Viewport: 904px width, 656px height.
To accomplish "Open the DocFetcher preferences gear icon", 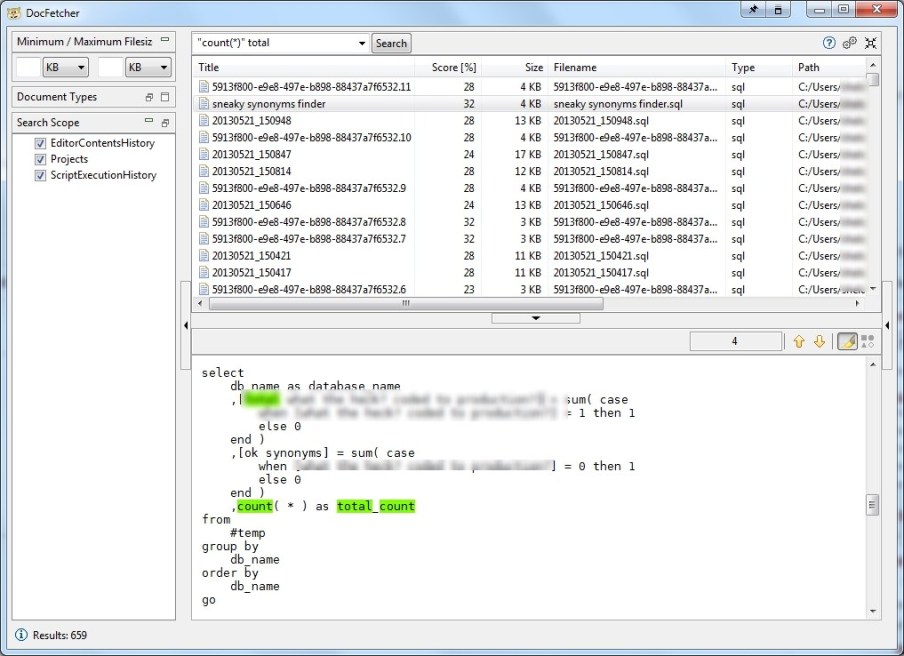I will click(x=850, y=43).
